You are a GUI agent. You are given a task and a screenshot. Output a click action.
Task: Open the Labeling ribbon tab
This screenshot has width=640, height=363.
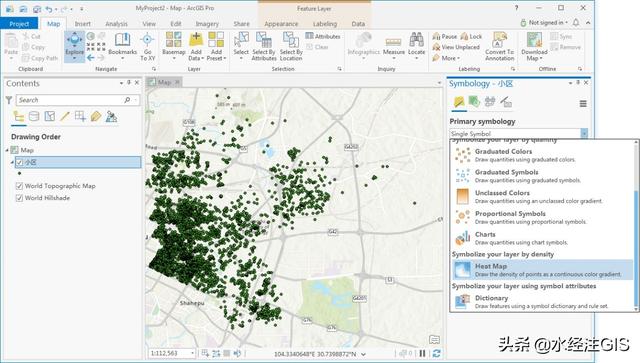(x=325, y=24)
